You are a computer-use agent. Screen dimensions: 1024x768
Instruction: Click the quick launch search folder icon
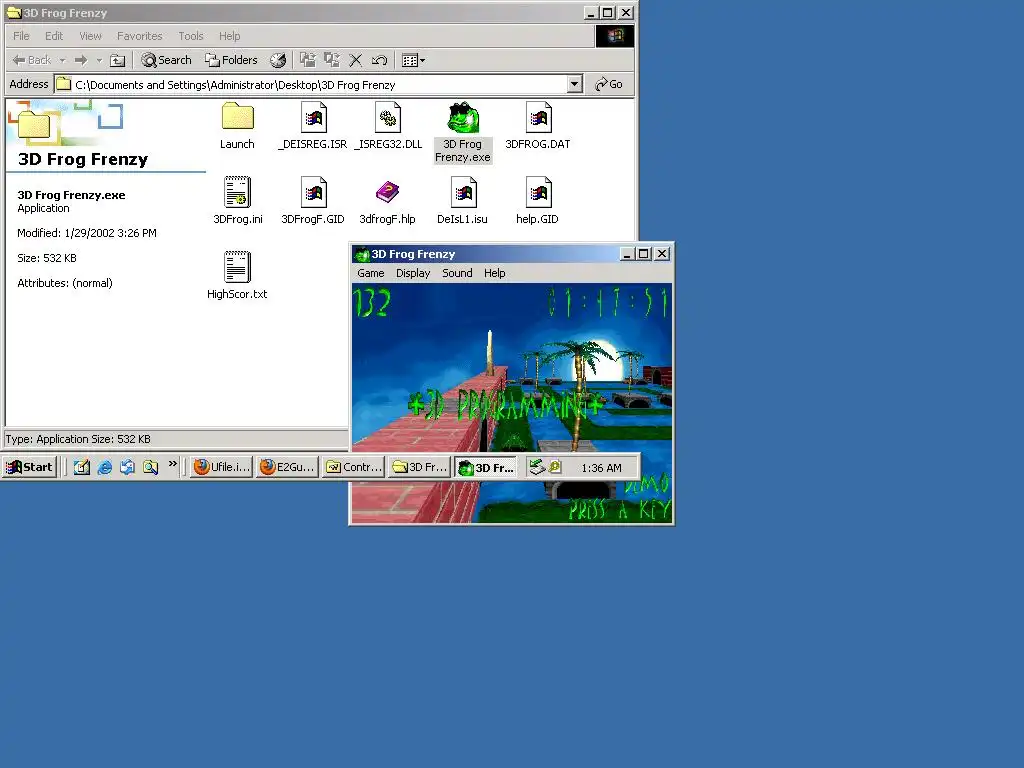coord(150,467)
